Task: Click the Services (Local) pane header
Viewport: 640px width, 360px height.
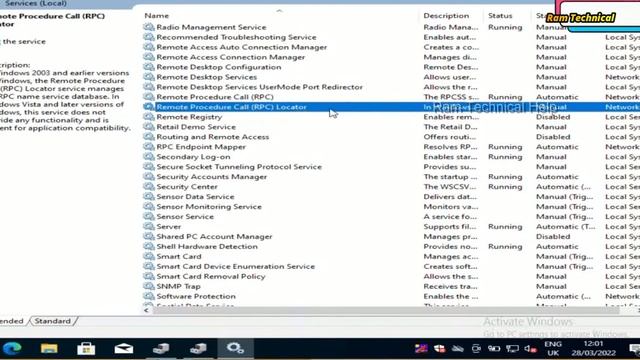Action: (36, 3)
